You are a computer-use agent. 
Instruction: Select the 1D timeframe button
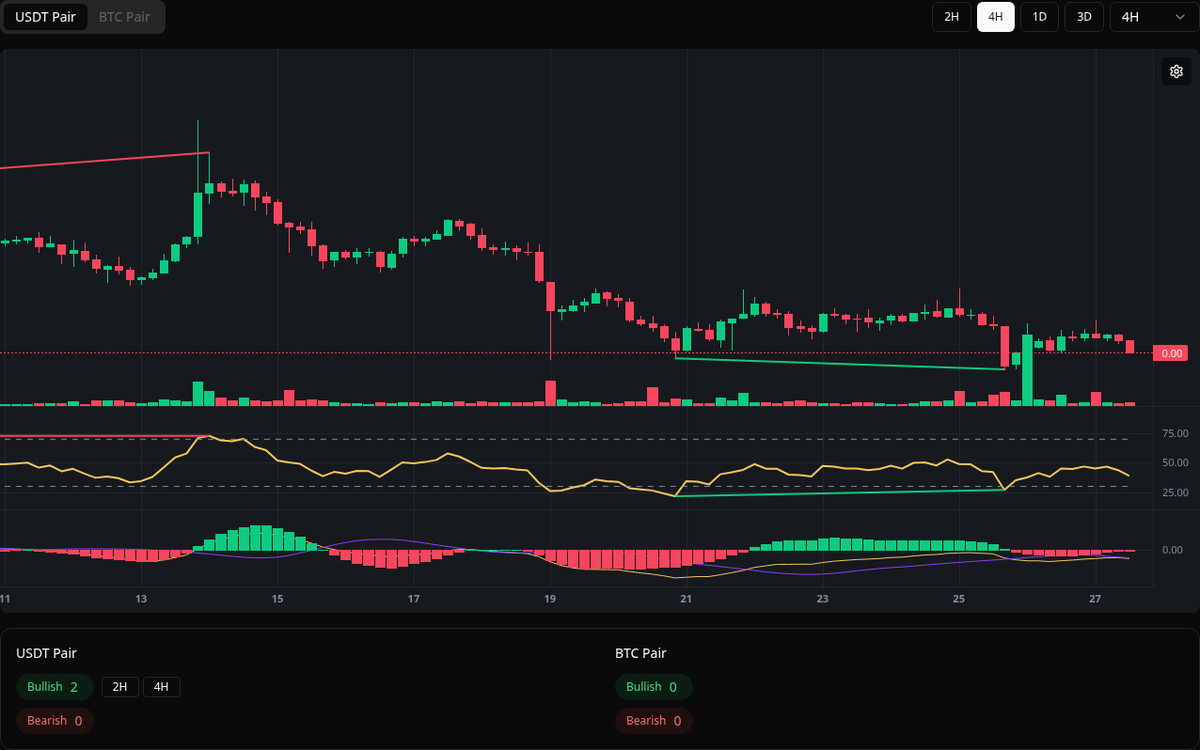(1039, 16)
